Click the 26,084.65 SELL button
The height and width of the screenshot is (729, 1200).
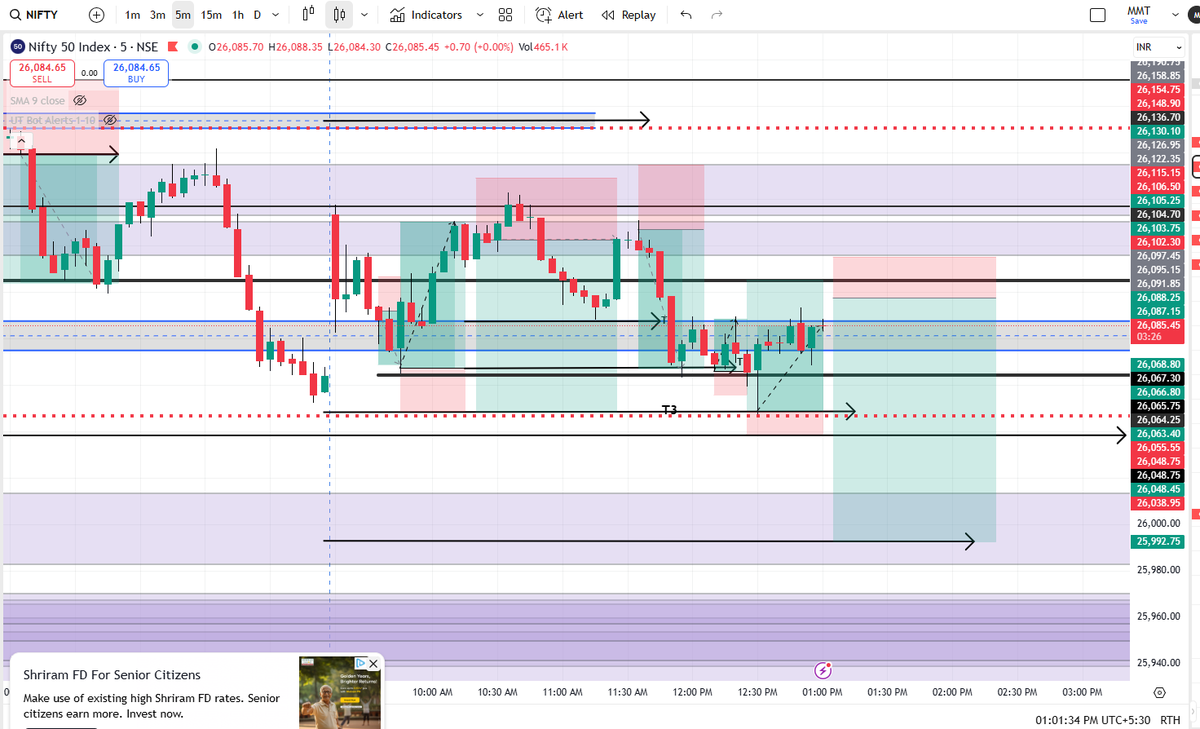[42, 72]
